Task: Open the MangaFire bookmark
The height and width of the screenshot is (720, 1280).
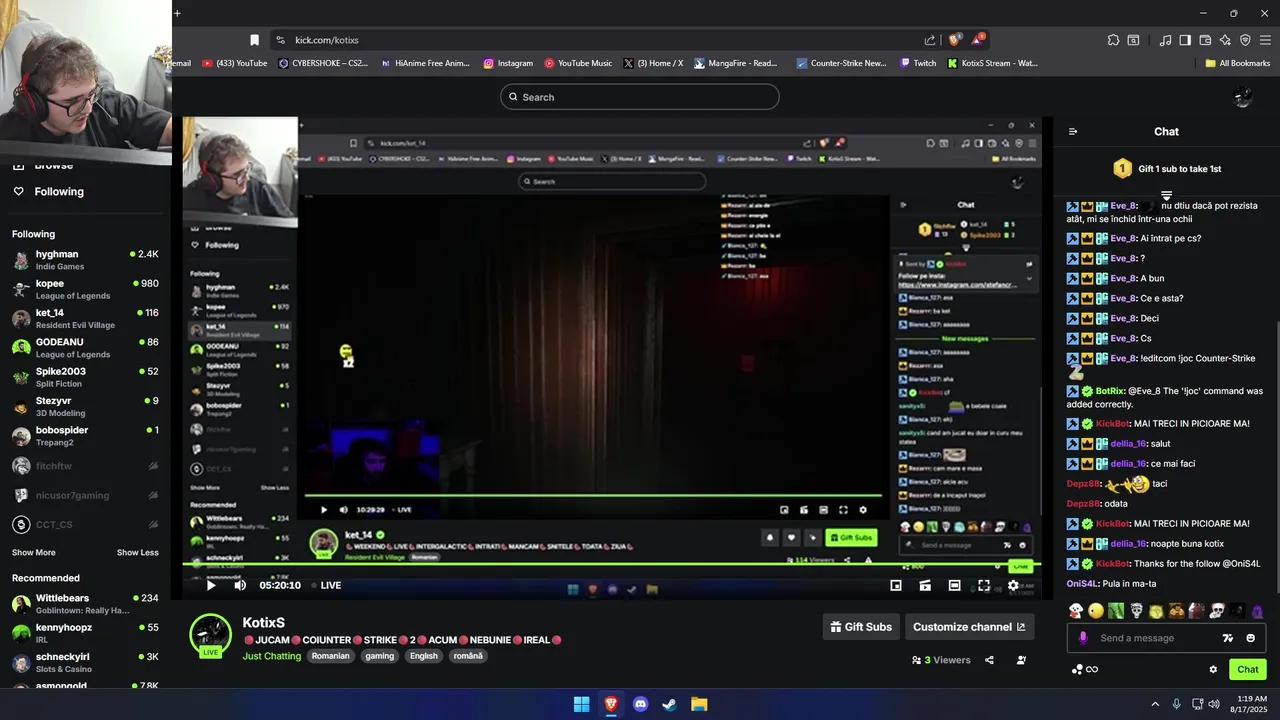Action: pyautogui.click(x=735, y=63)
